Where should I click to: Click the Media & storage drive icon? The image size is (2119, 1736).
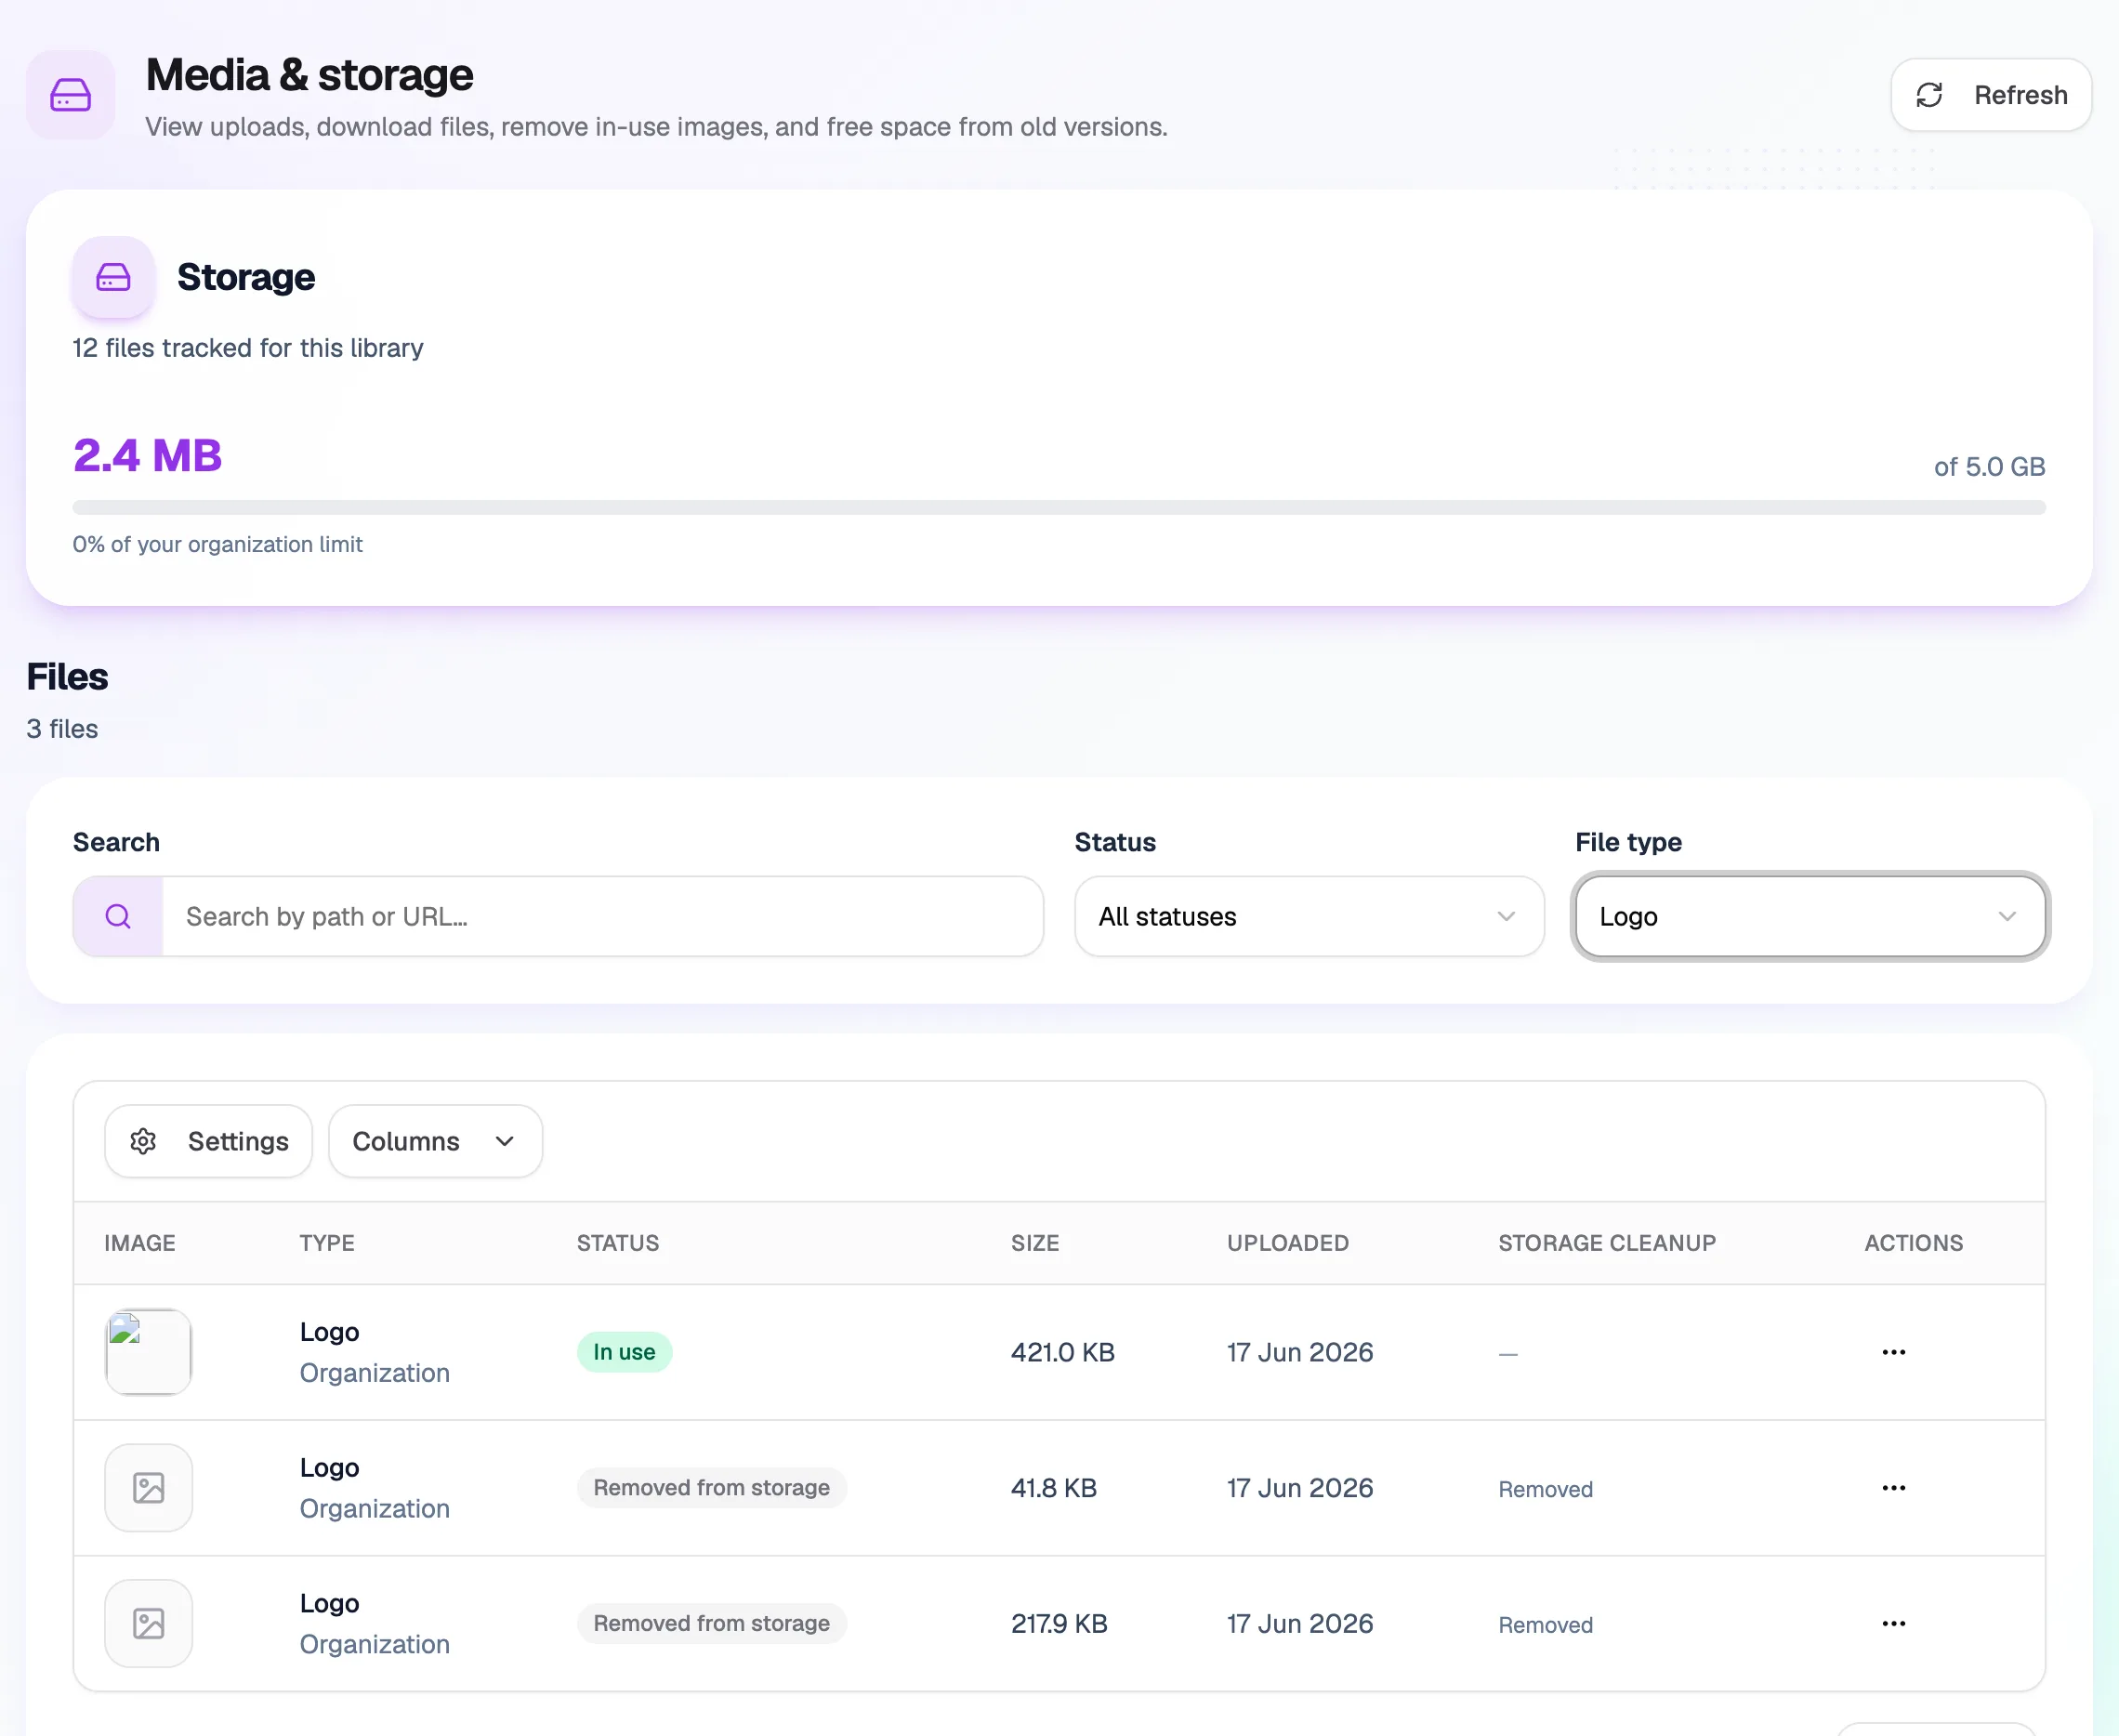point(70,95)
